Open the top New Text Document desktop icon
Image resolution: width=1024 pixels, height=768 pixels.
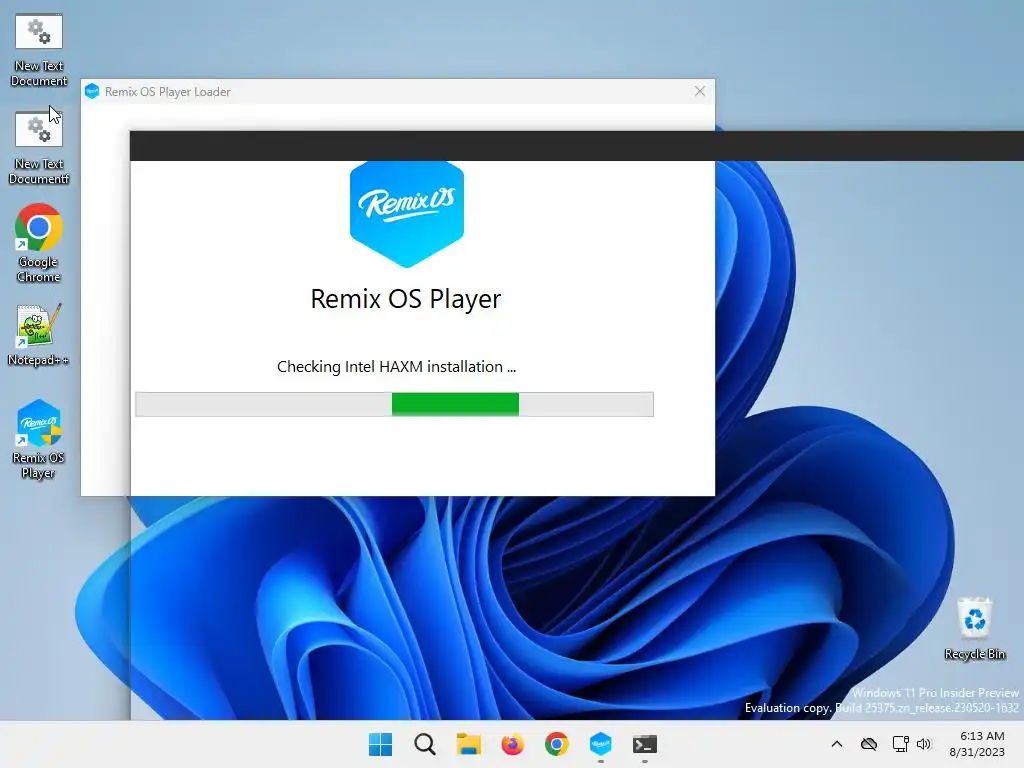click(39, 49)
